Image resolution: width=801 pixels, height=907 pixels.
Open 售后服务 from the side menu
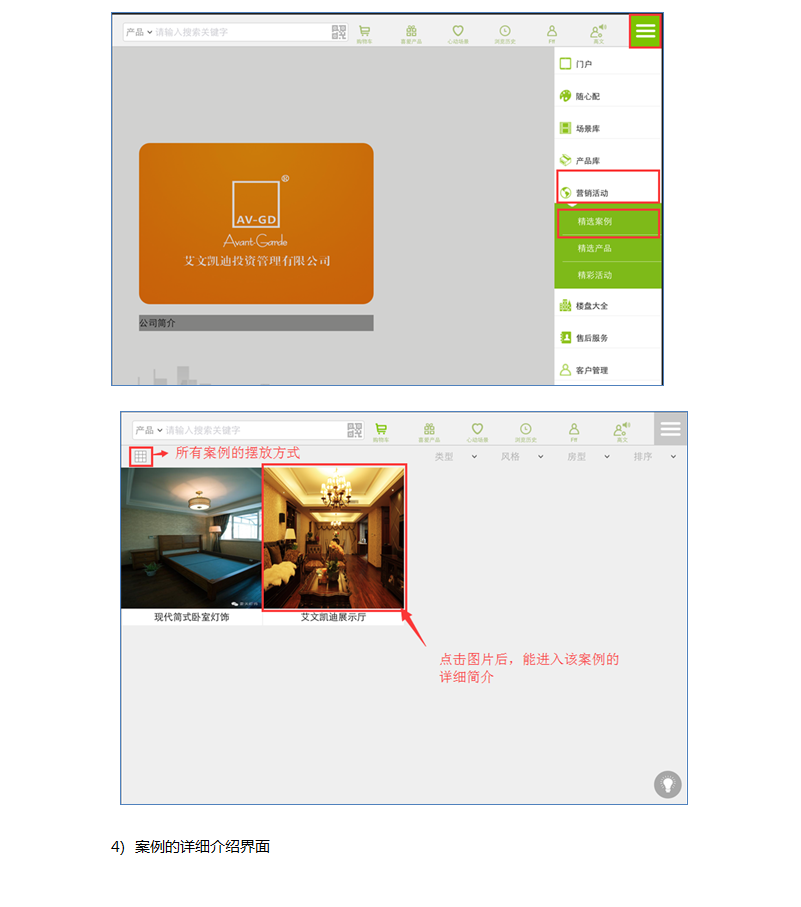click(608, 338)
